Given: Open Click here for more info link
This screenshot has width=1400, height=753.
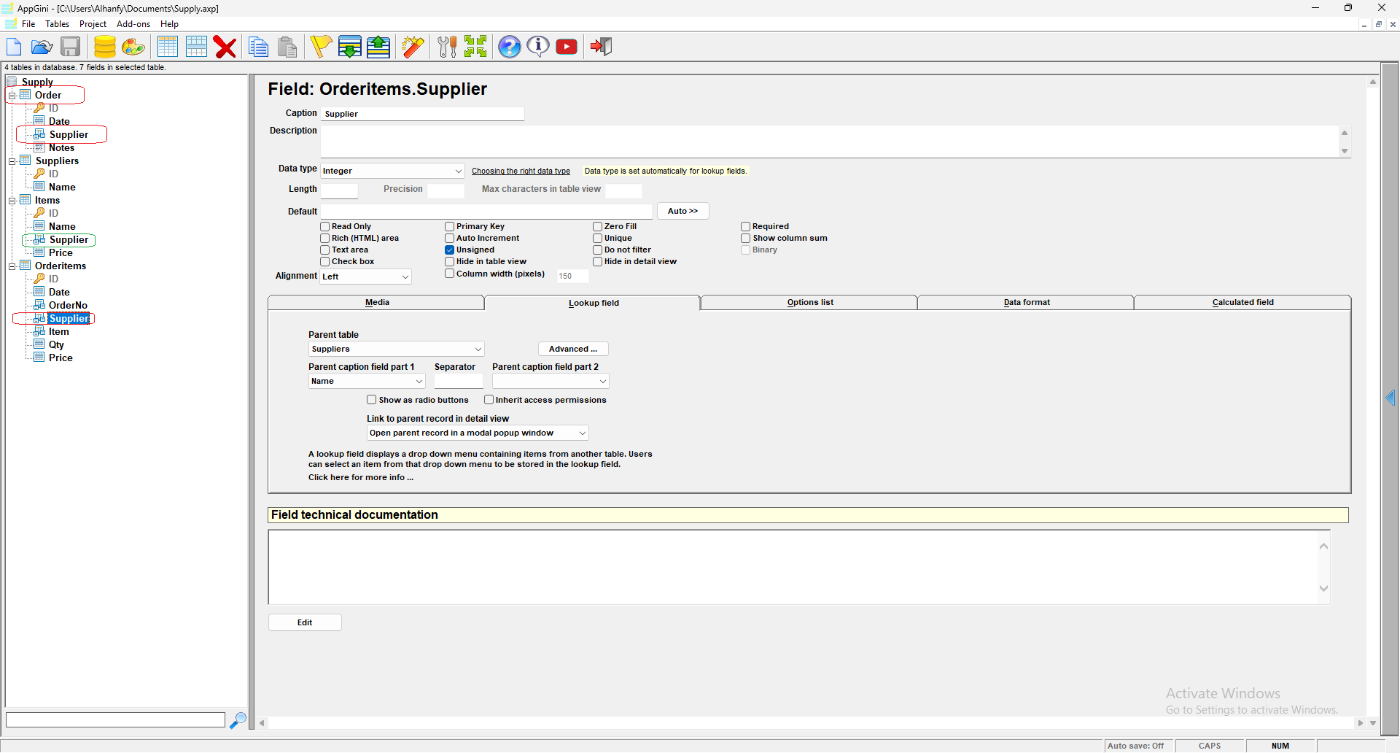Looking at the screenshot, I should coord(361,477).
